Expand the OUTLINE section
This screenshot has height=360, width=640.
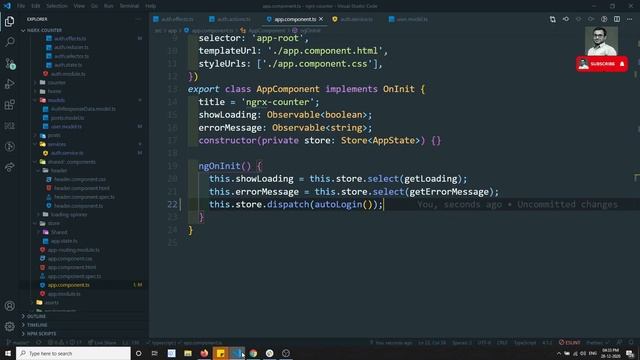[x=36, y=316]
